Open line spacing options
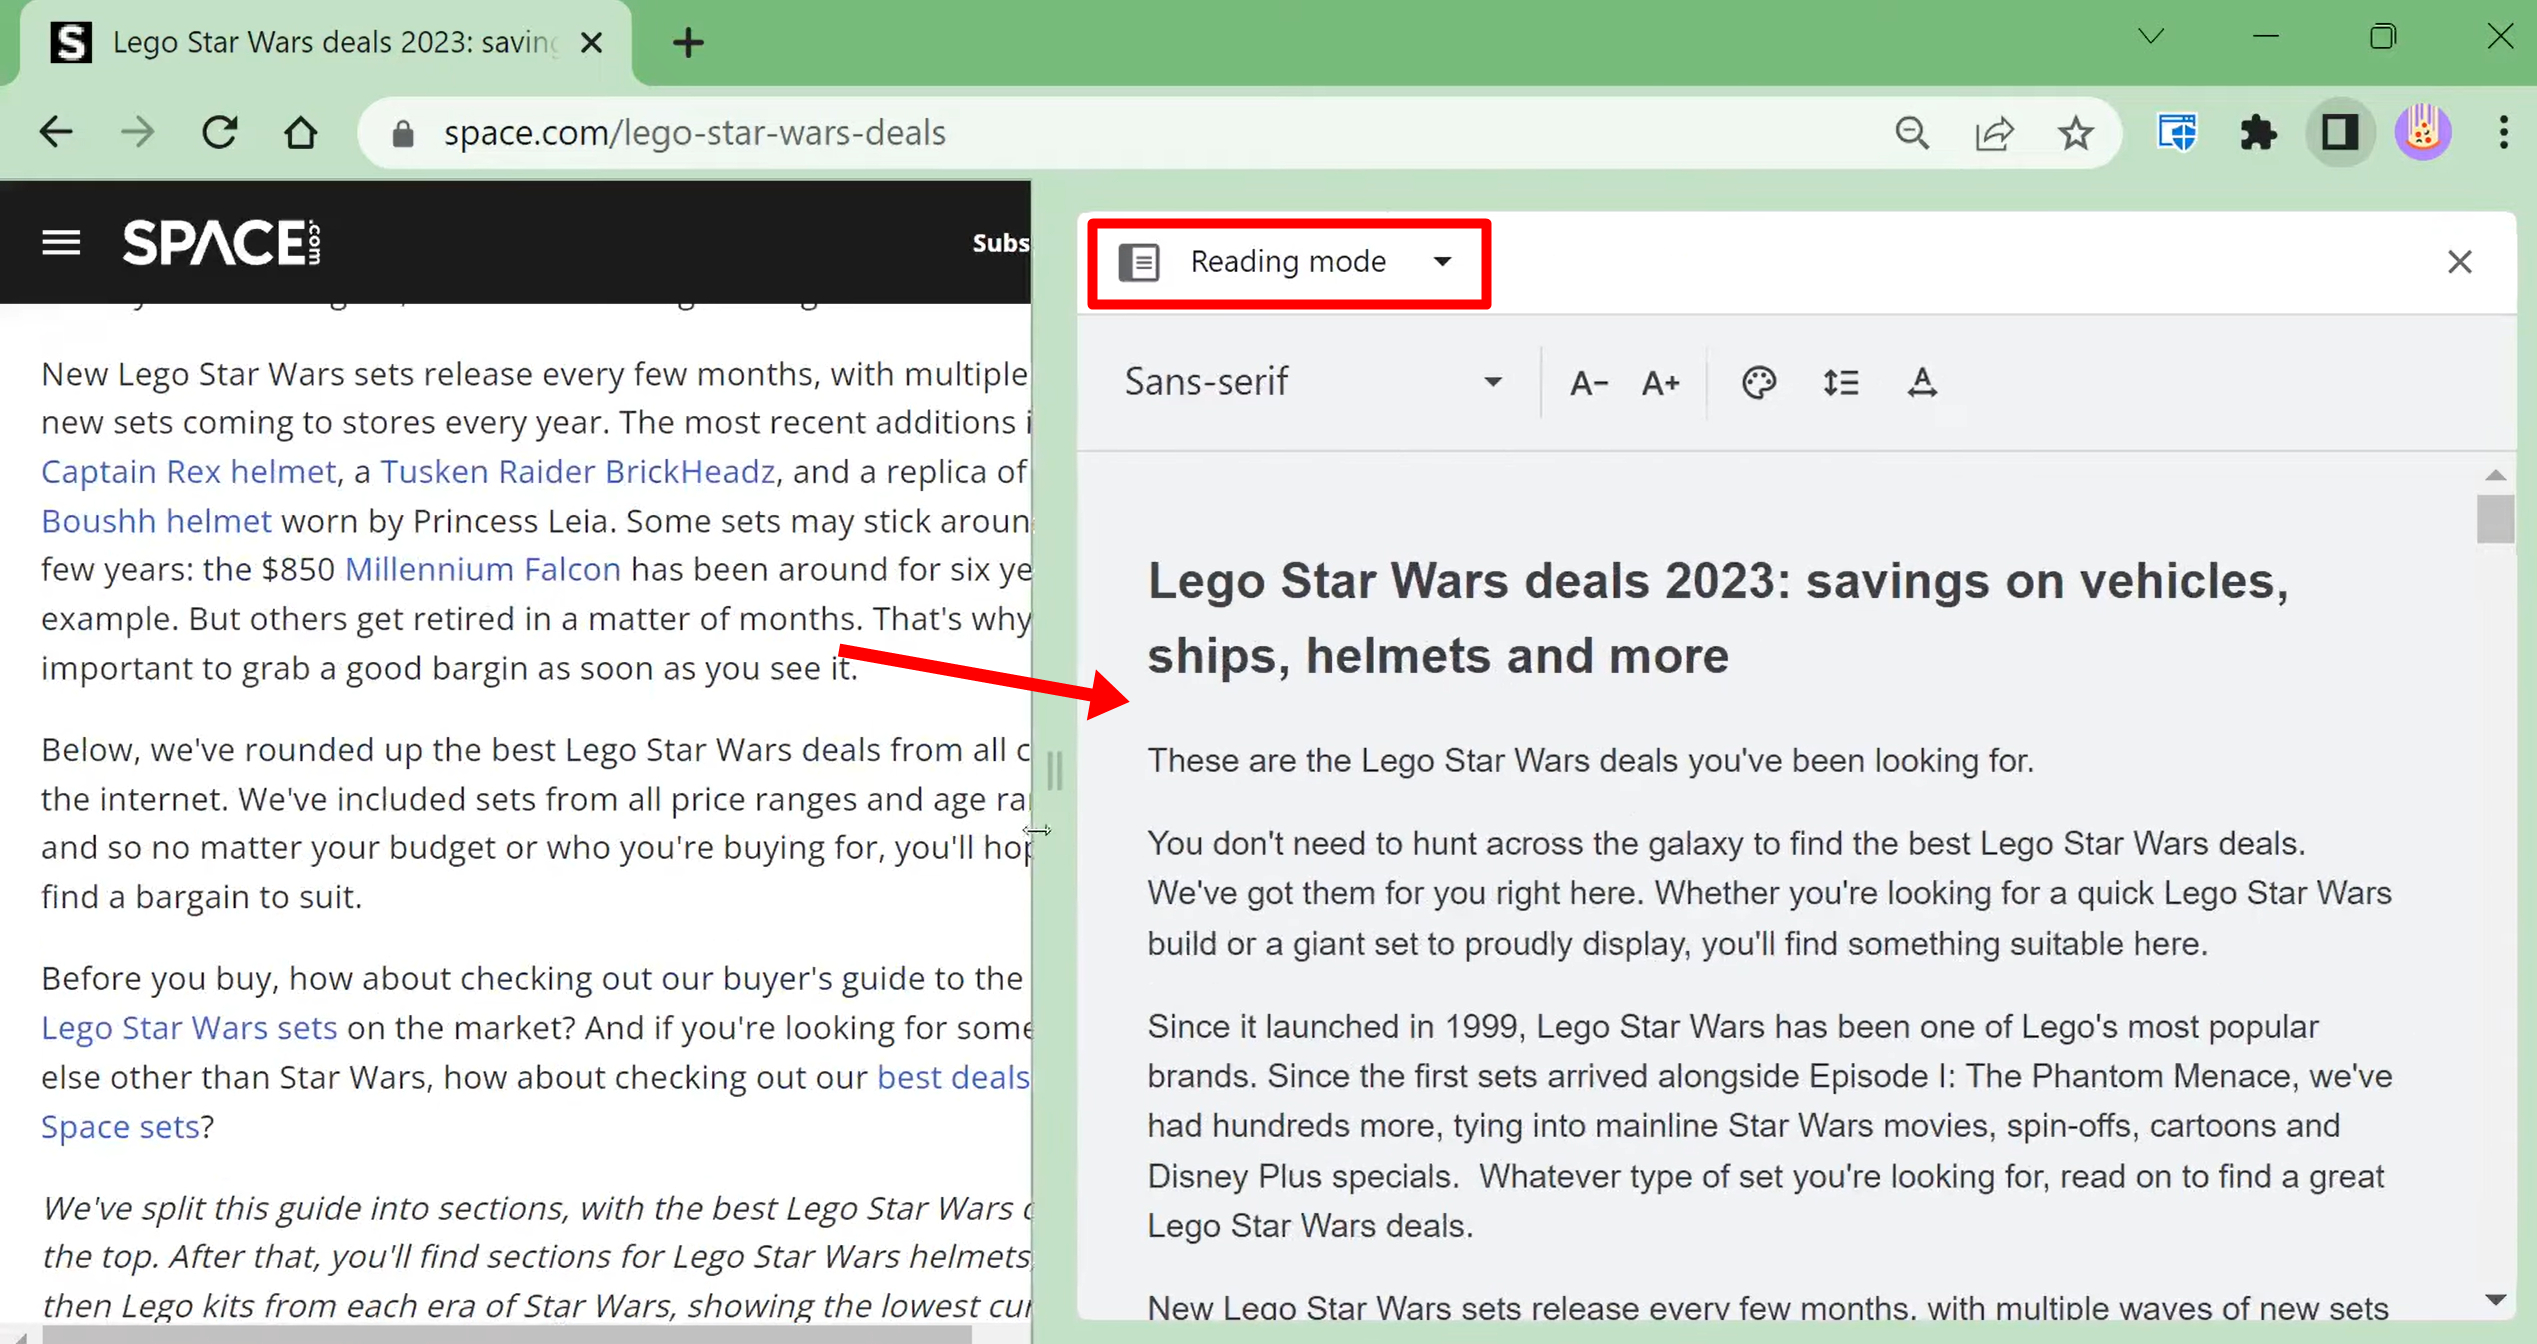2537x1344 pixels. tap(1840, 383)
